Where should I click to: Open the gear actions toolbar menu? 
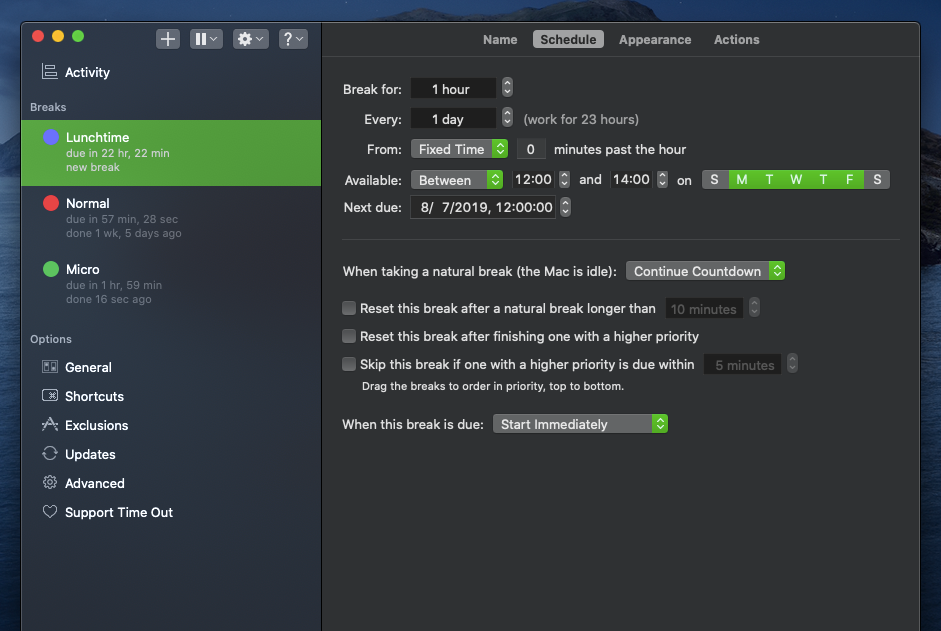point(250,39)
